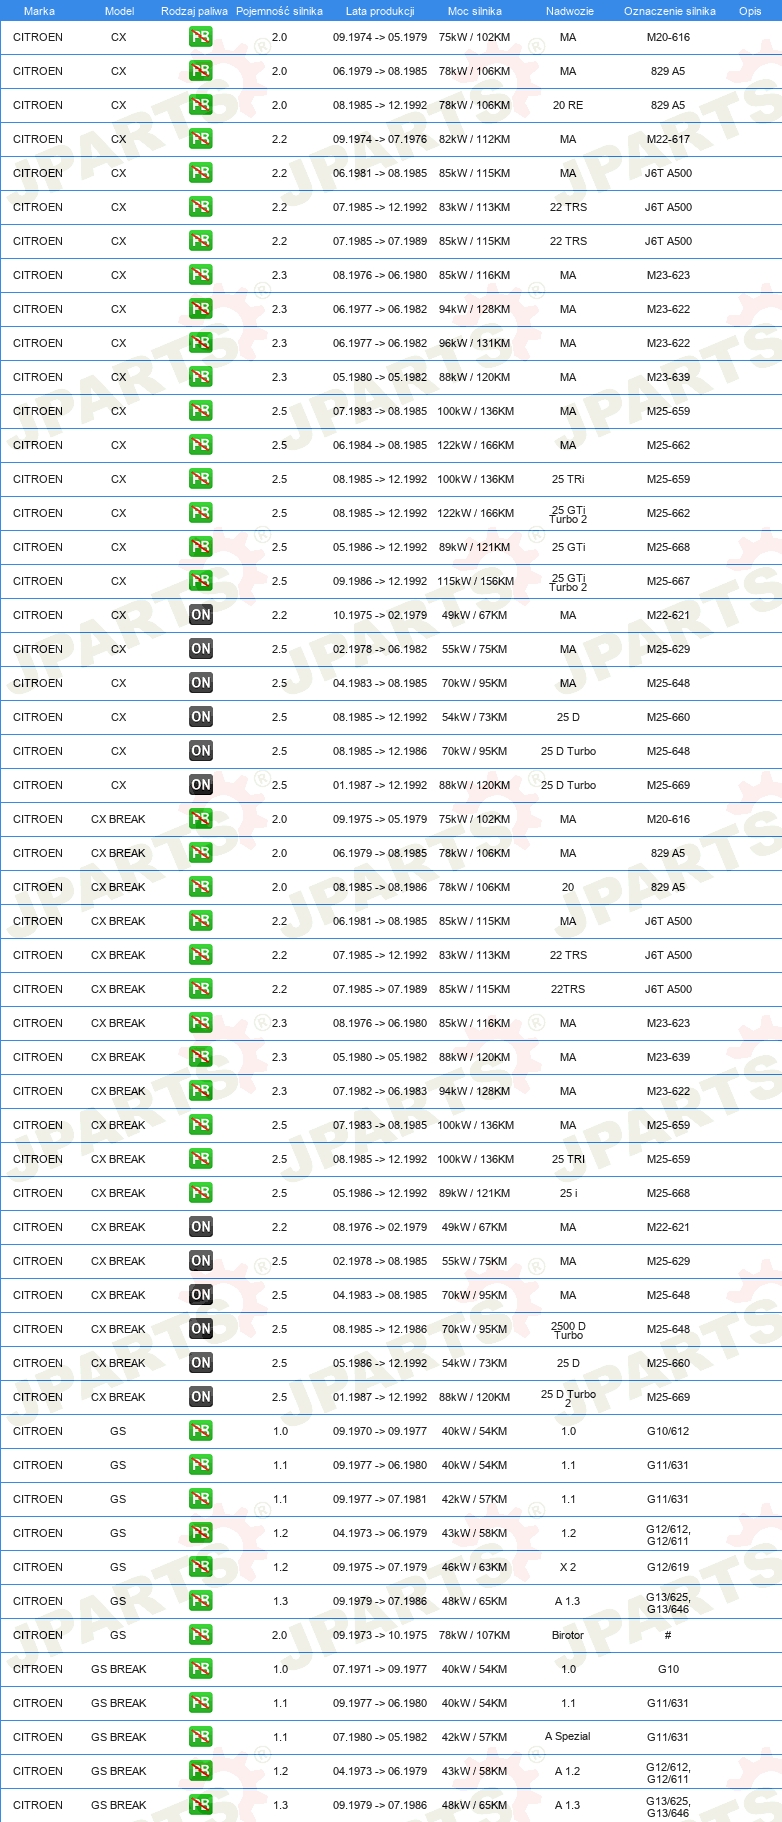Select petrol icon in CX 06.1984 -> 08.1985 row

pos(201,445)
